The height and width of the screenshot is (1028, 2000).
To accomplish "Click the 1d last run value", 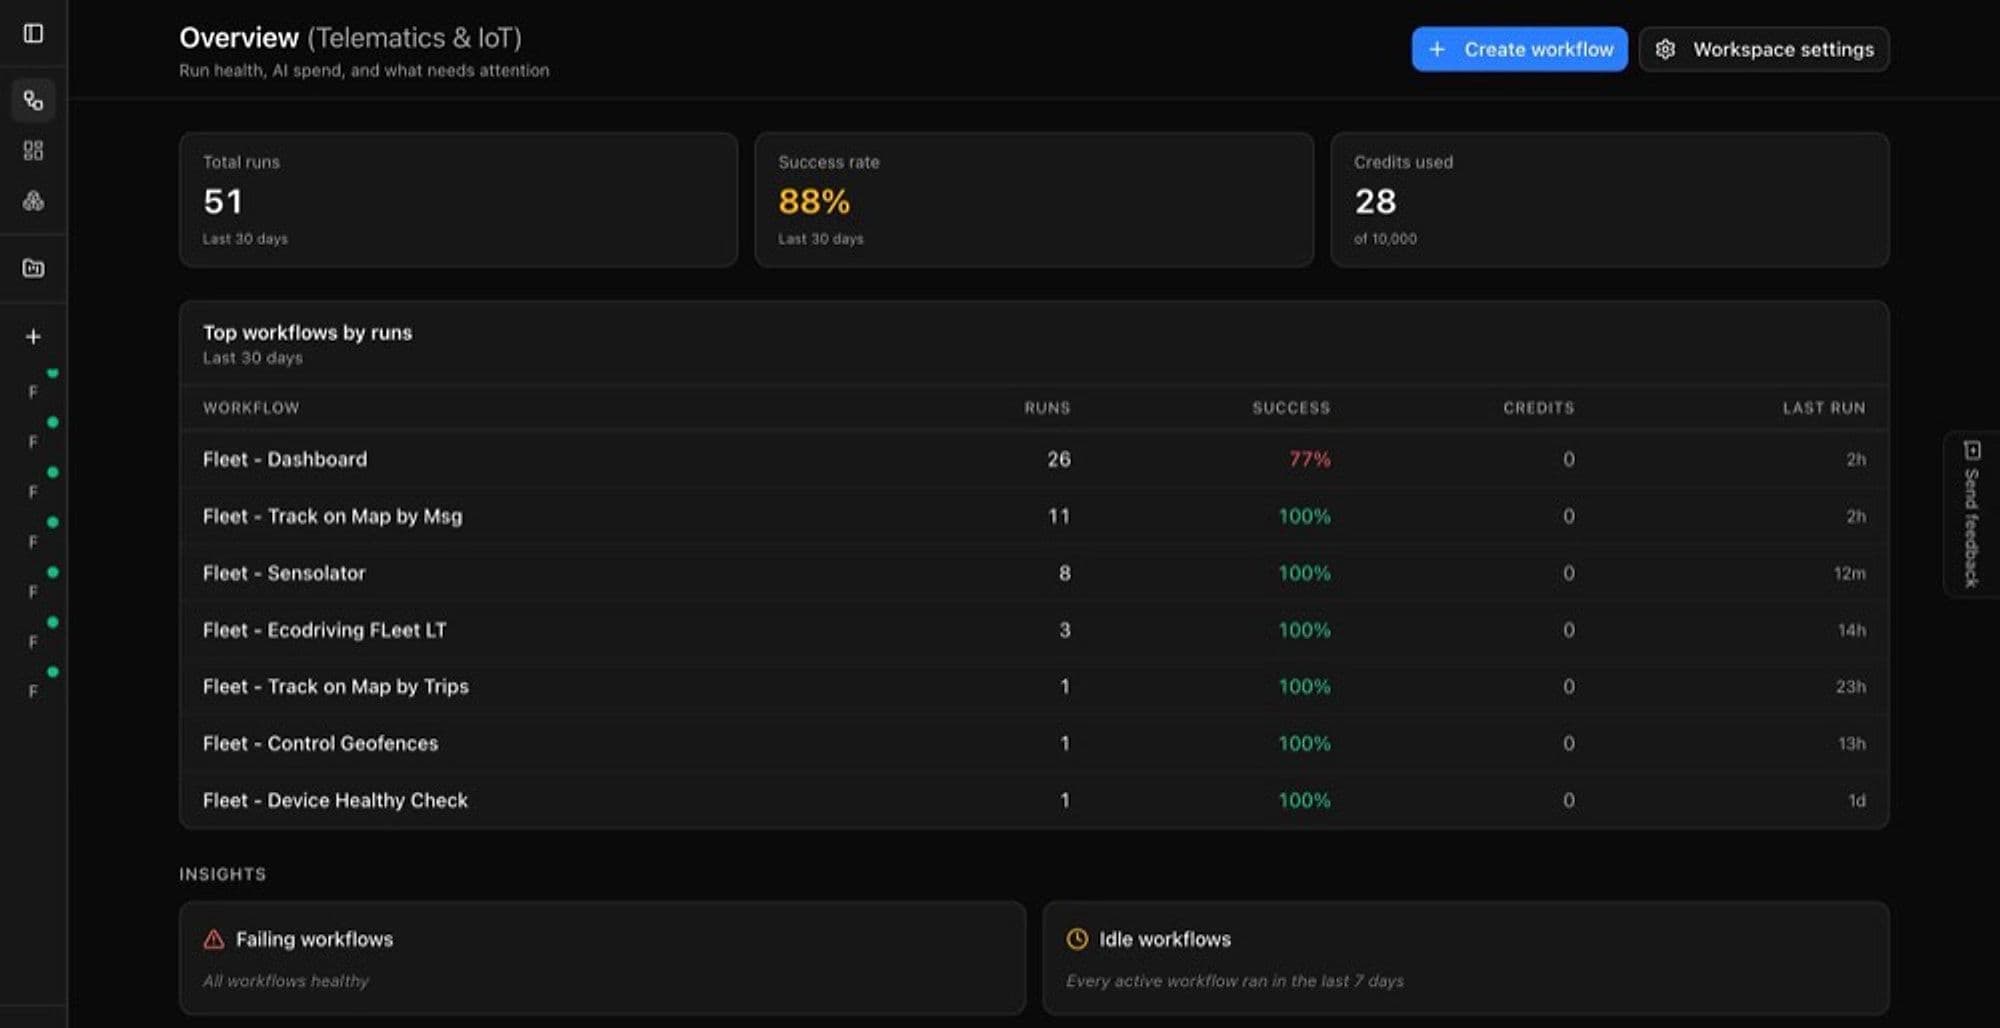I will [x=1856, y=800].
